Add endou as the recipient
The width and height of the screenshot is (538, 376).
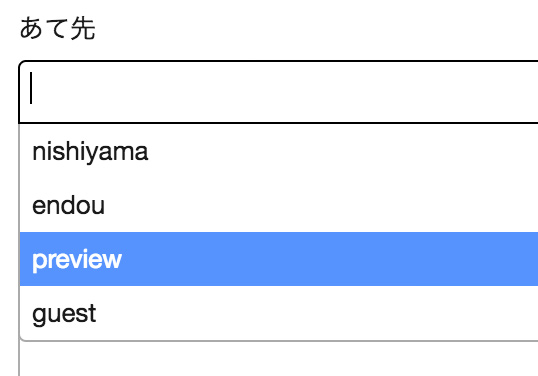click(279, 205)
